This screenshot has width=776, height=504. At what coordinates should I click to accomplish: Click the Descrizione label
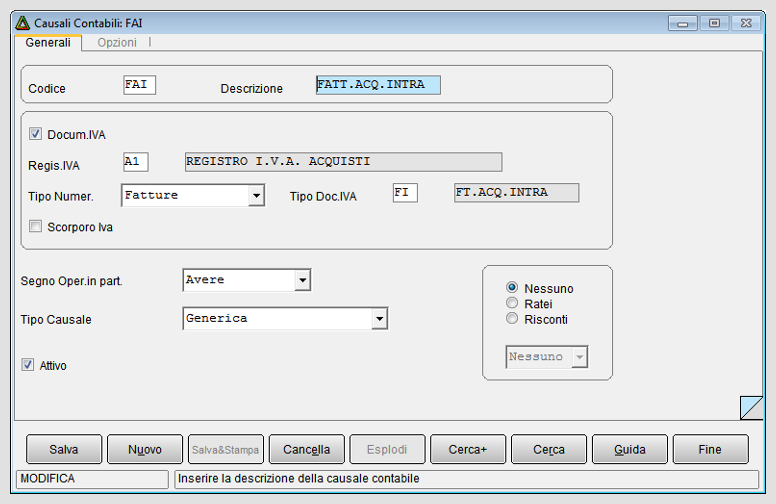pos(251,89)
